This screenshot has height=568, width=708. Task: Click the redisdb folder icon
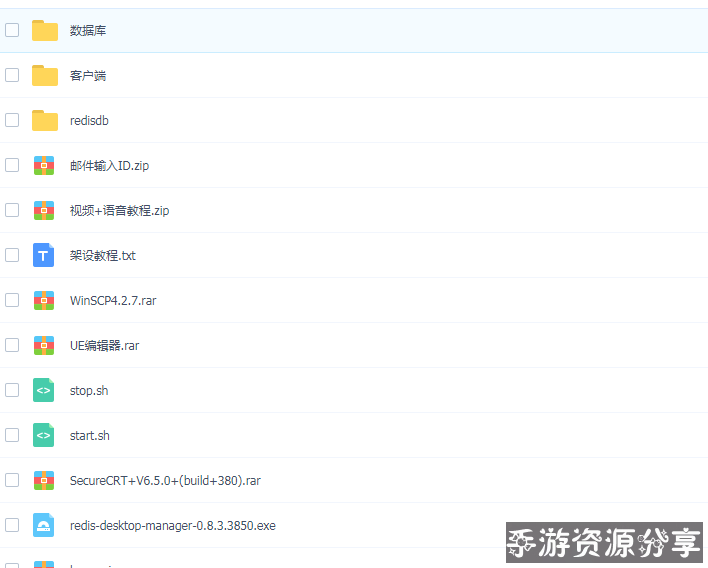[44, 120]
